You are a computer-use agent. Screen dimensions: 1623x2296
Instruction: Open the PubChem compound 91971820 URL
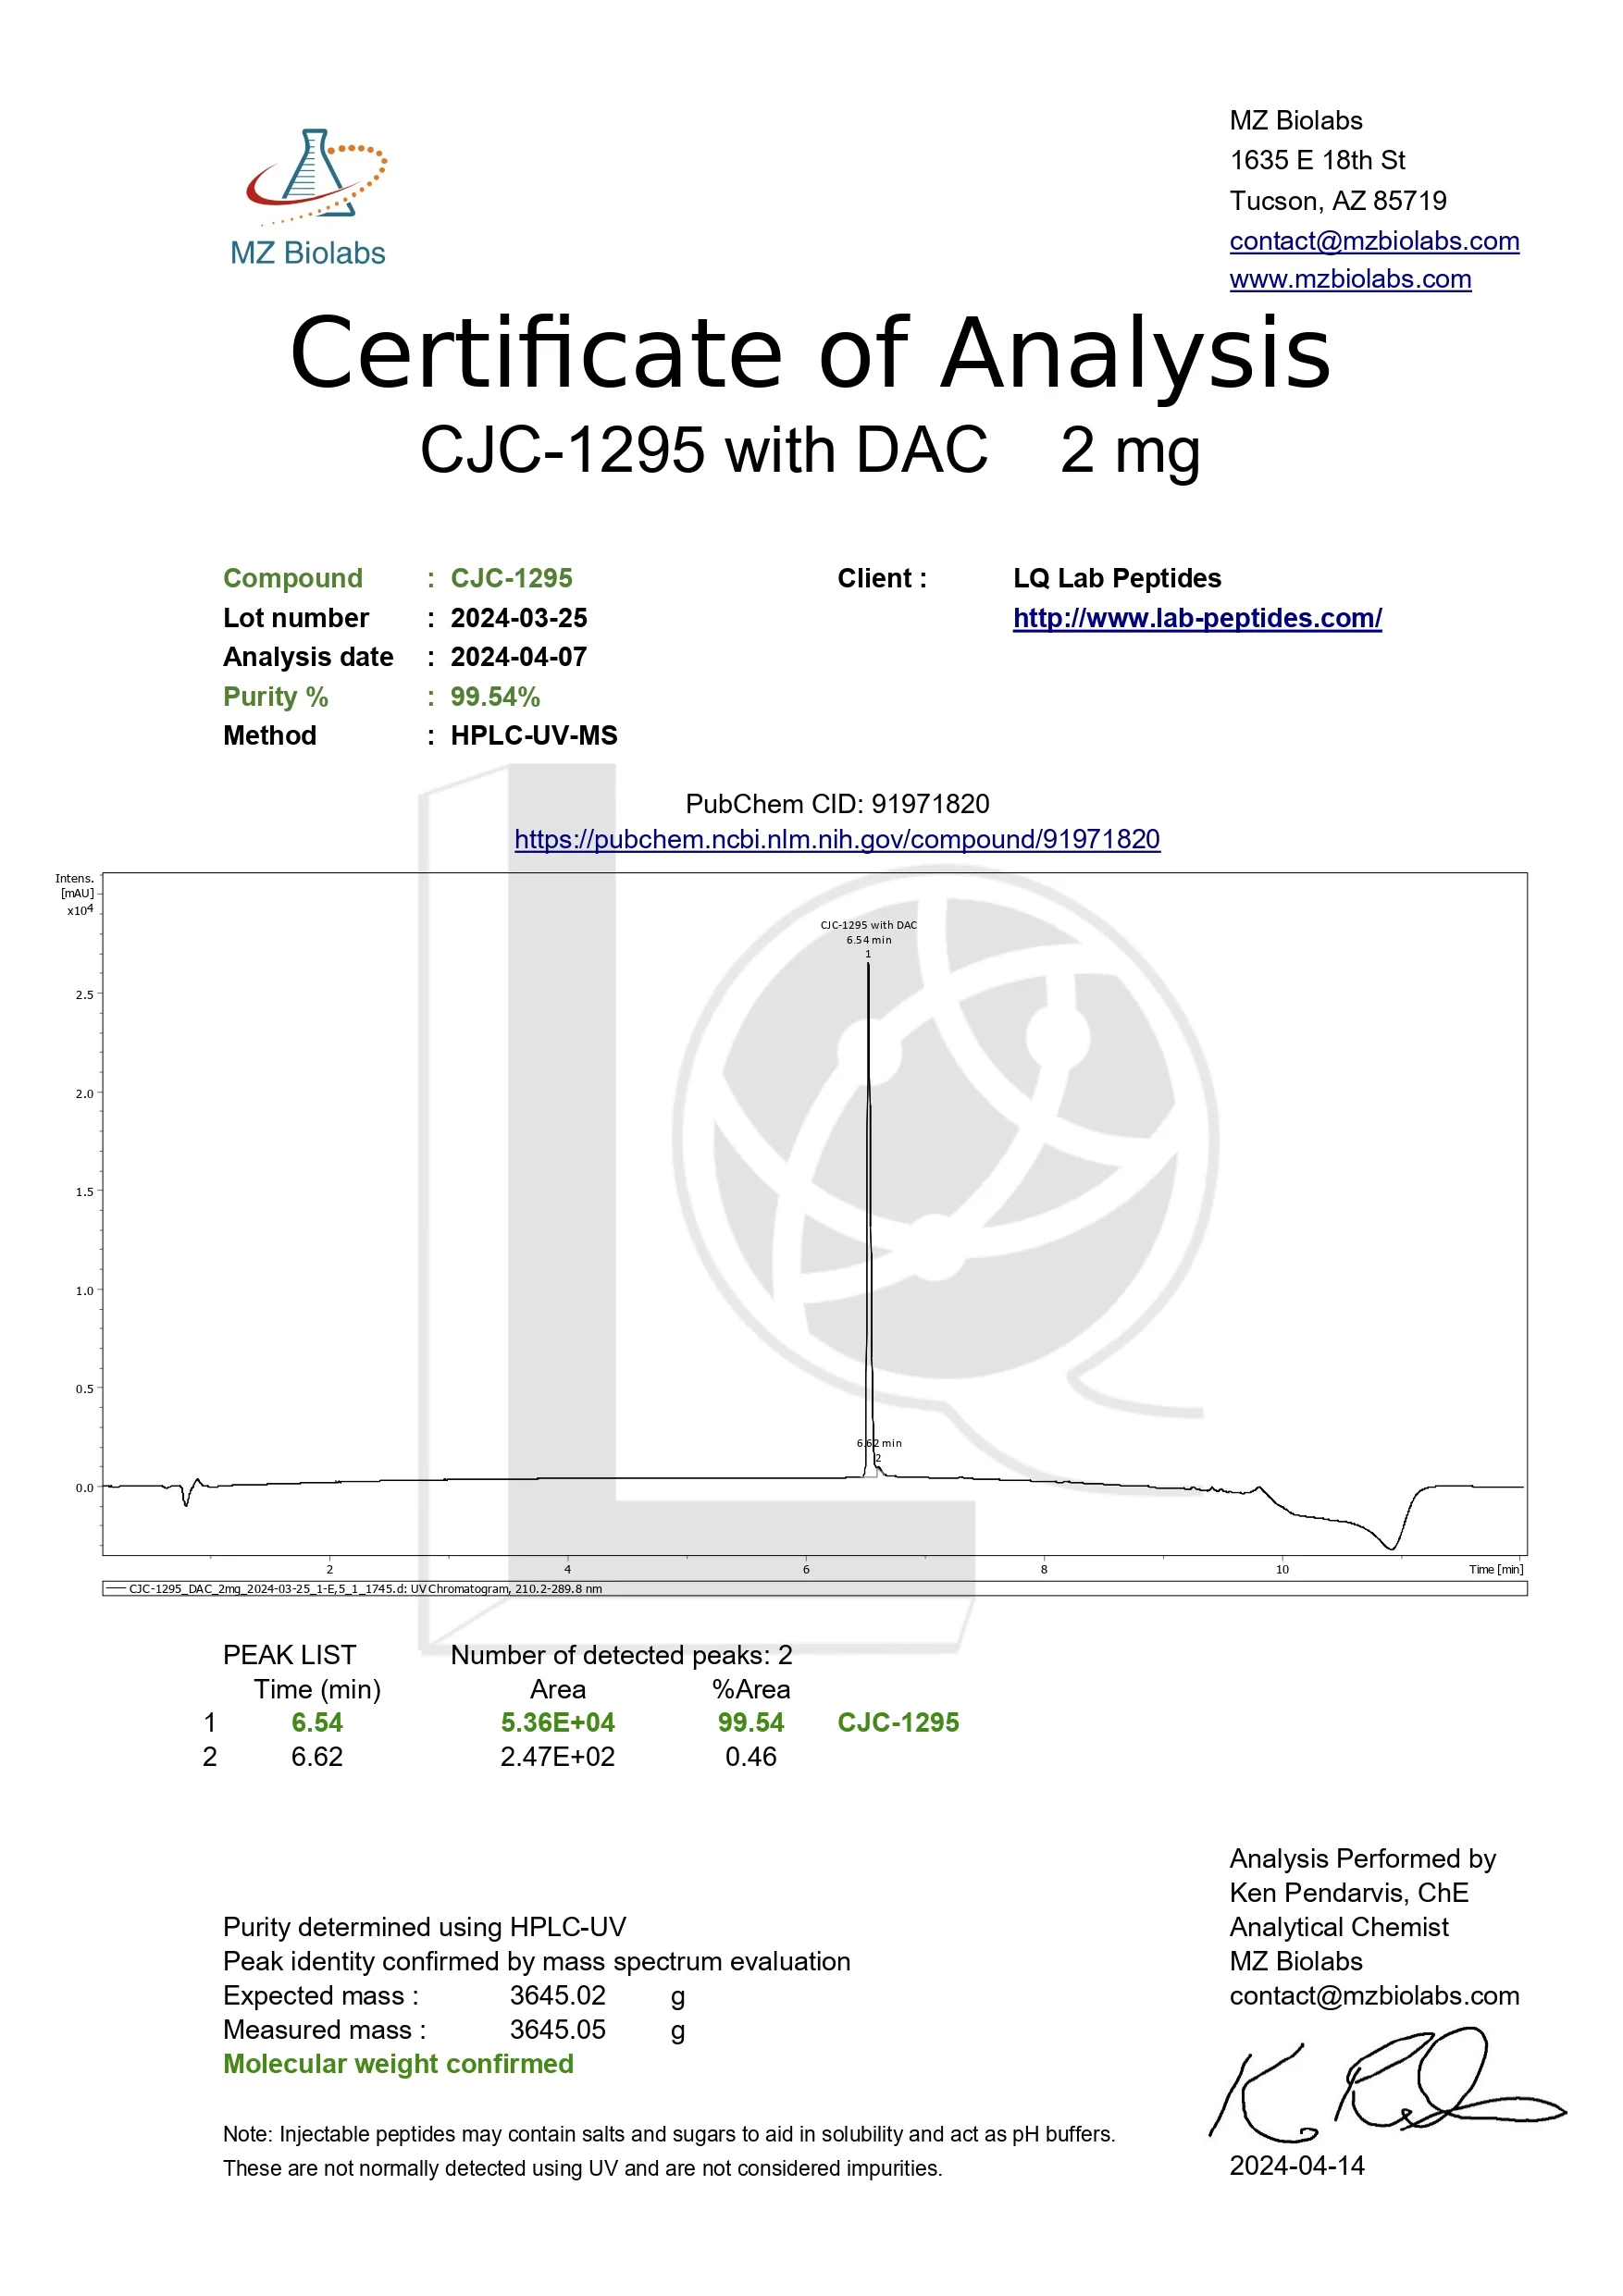click(836, 839)
